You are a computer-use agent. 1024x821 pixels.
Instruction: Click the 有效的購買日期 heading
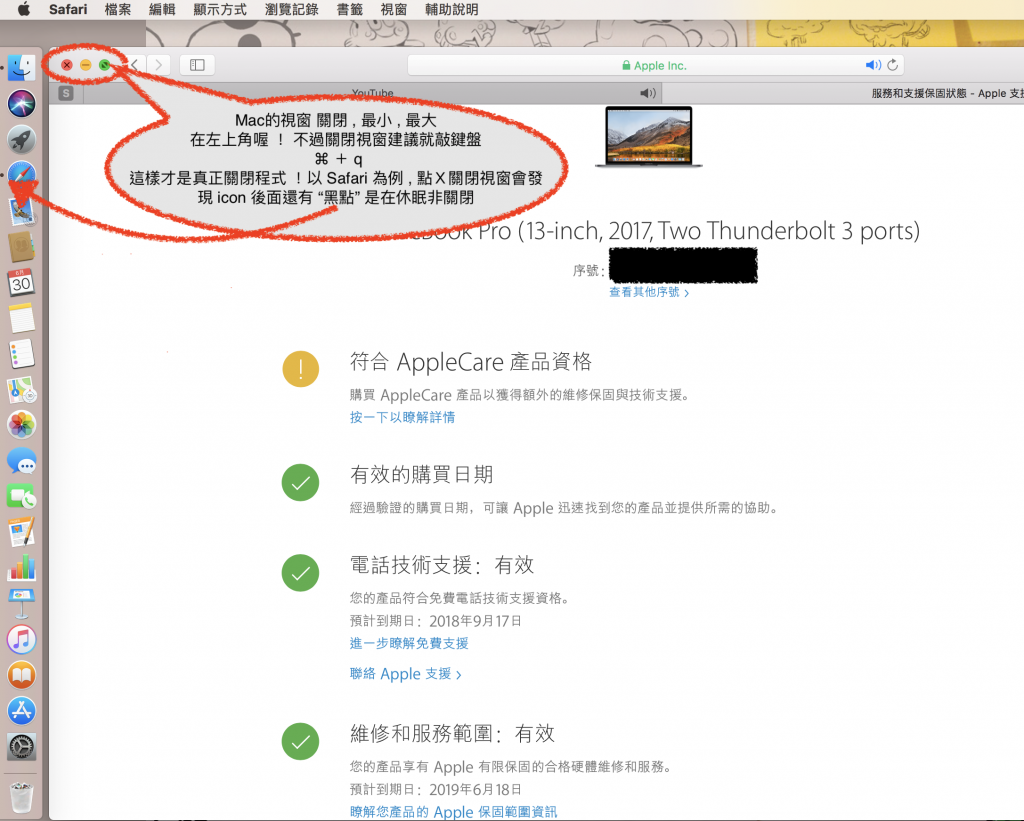click(x=421, y=475)
